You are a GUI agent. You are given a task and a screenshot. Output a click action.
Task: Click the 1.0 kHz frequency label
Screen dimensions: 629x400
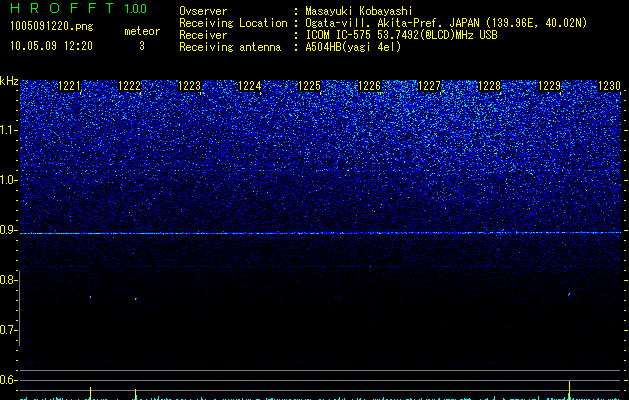[x=8, y=181]
